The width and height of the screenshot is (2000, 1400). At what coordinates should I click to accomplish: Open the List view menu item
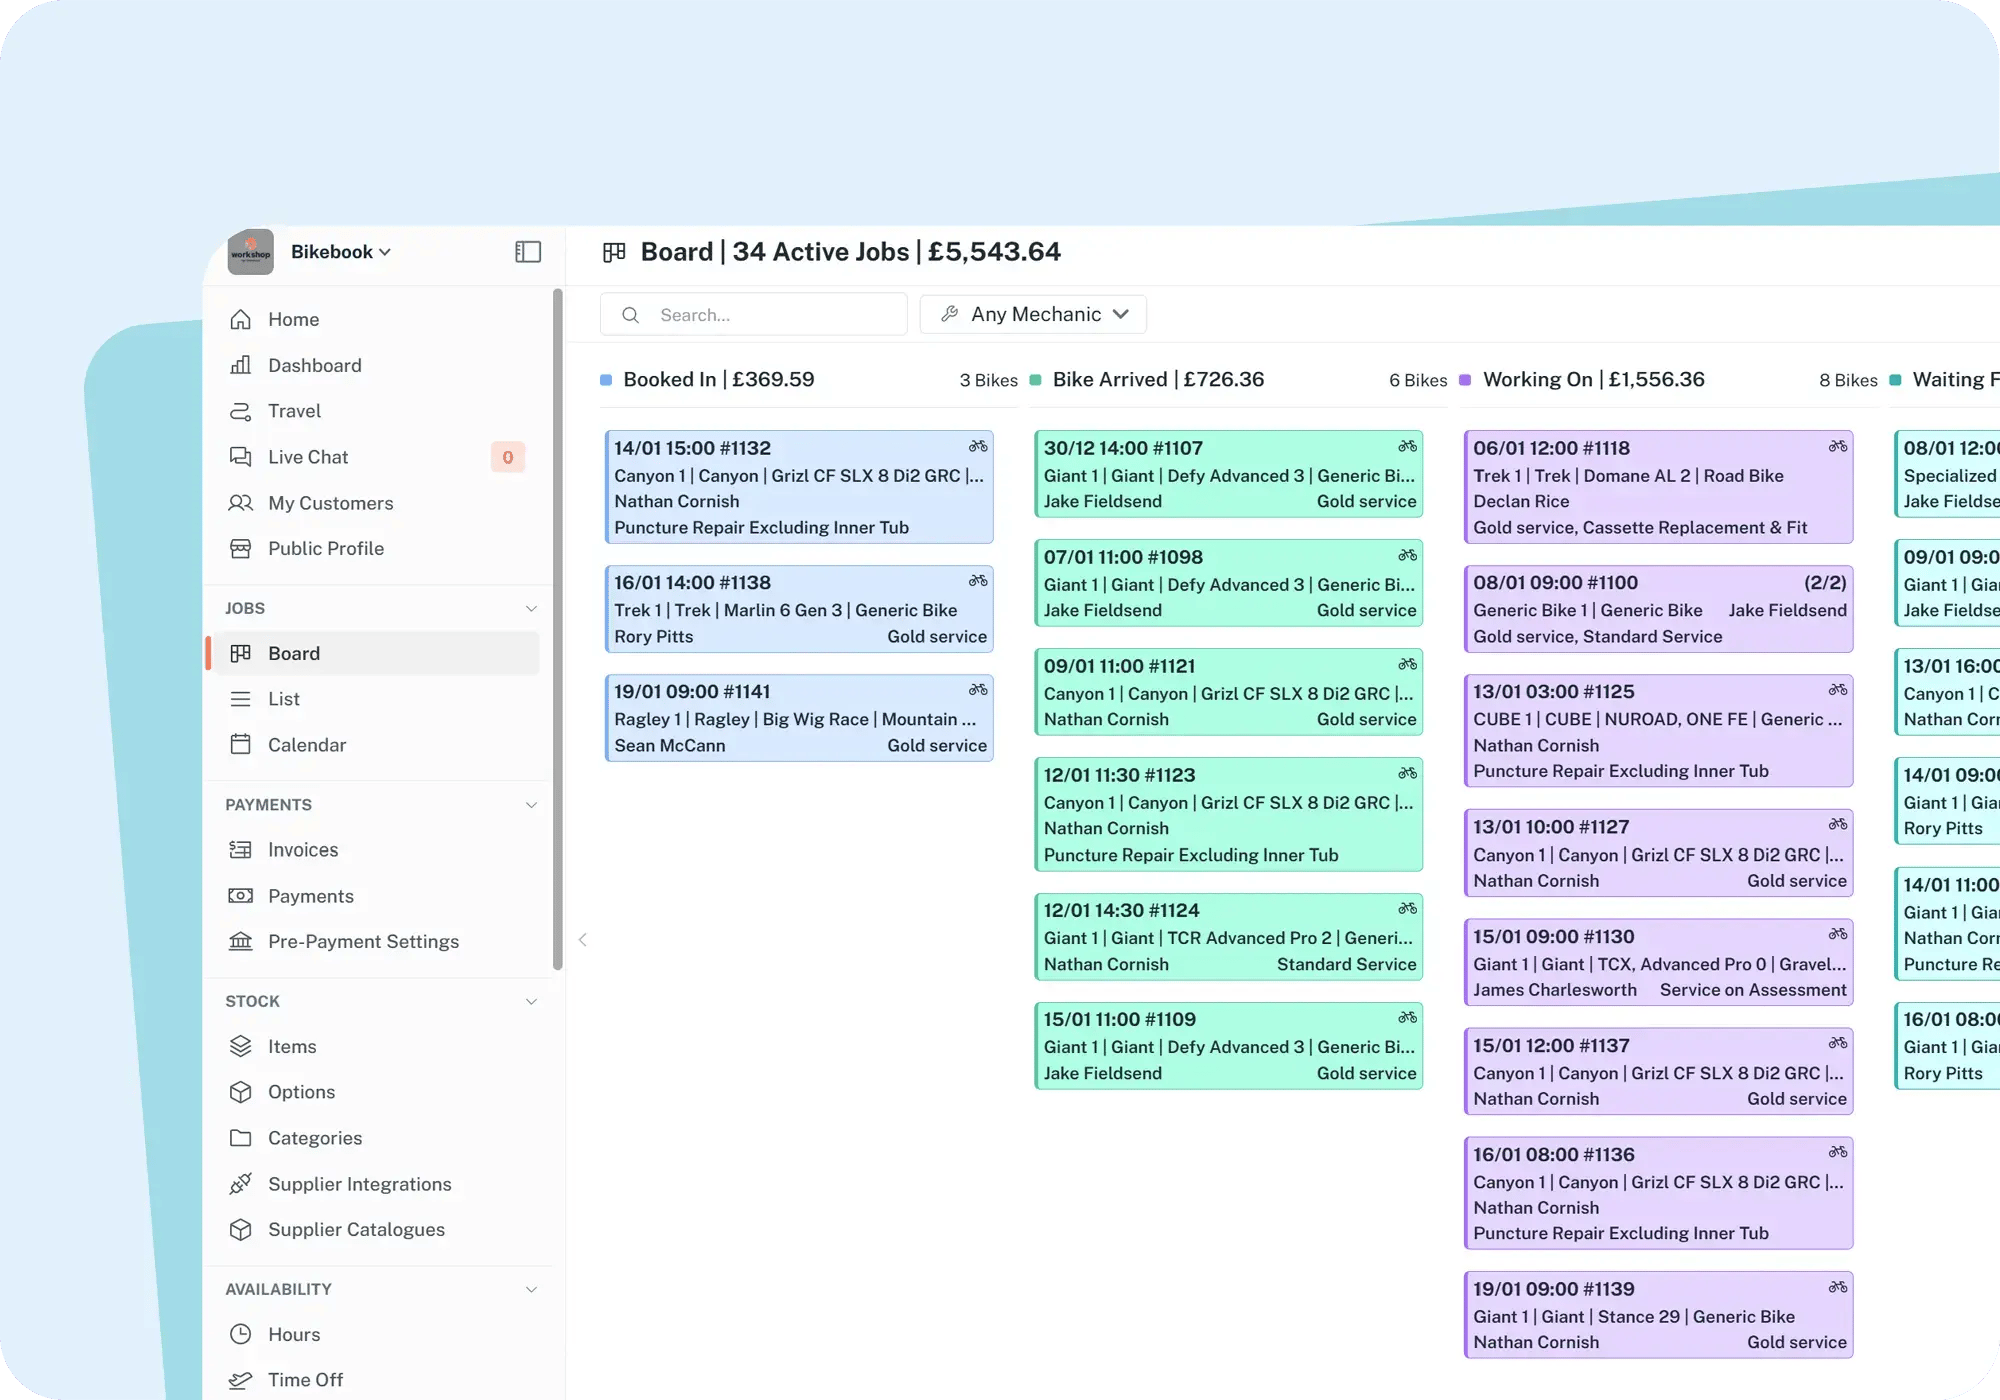(x=284, y=699)
